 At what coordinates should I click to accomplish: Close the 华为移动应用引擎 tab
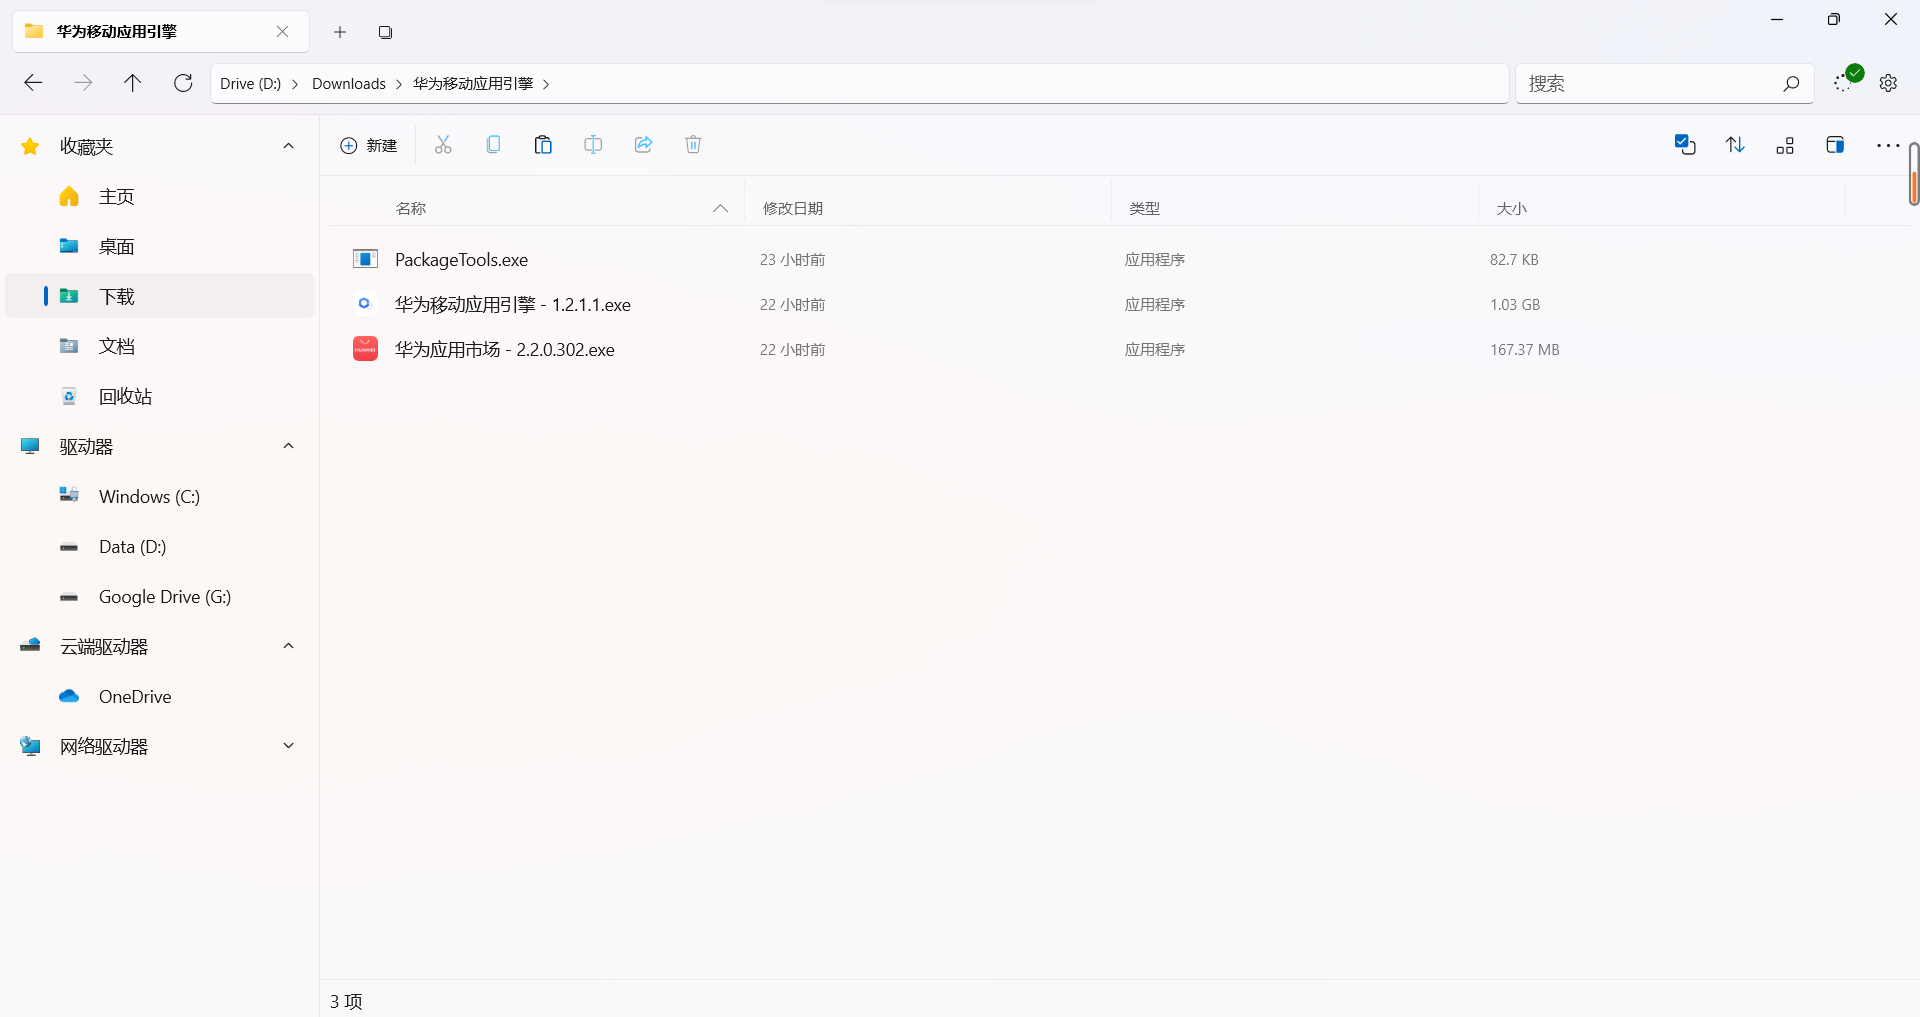pyautogui.click(x=283, y=32)
